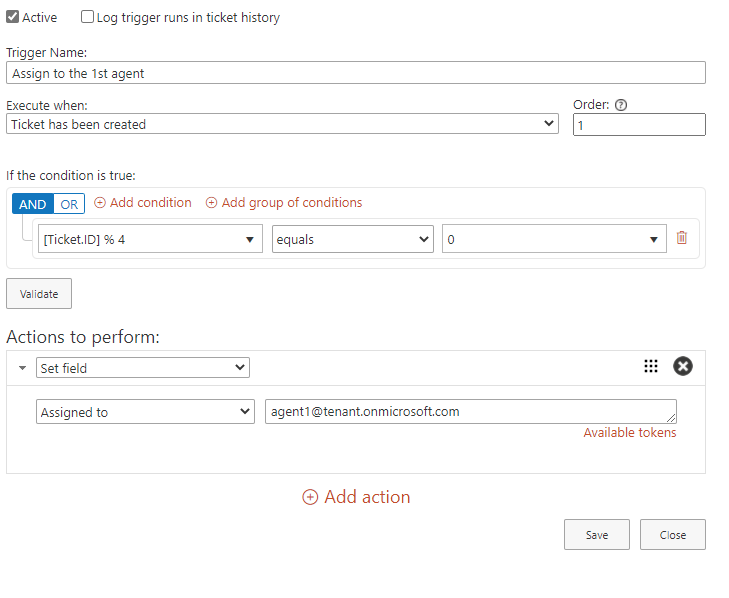Screen dimensions: 729x598
Task: Click the Validate button
Action: pos(39,293)
